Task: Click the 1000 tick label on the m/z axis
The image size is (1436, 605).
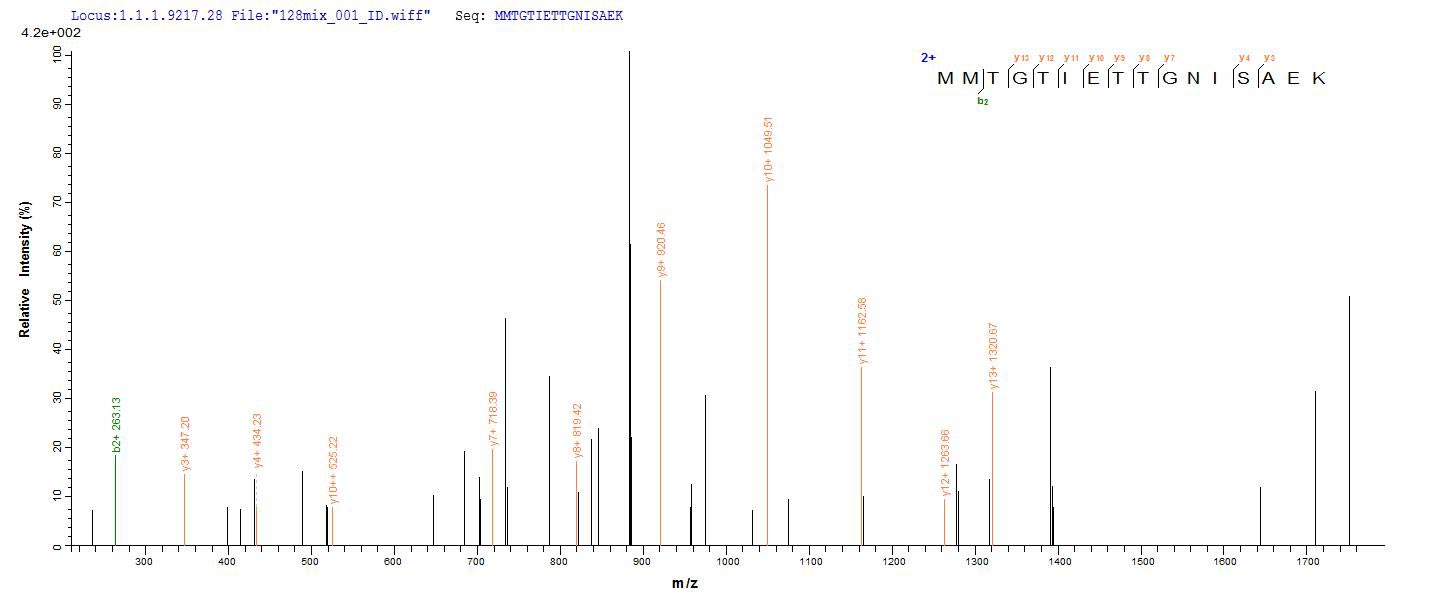Action: pyautogui.click(x=726, y=562)
